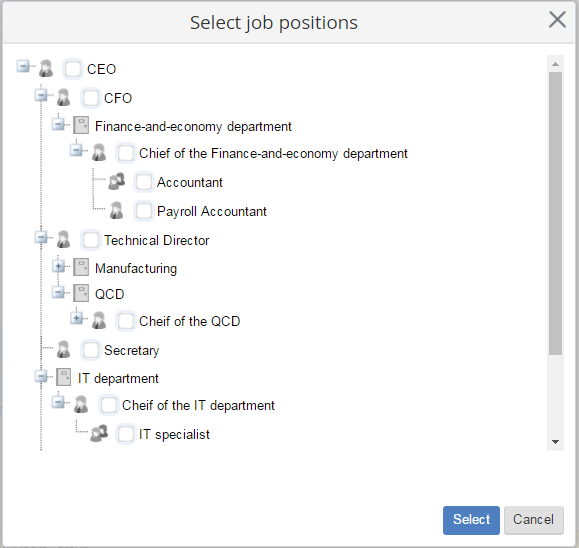This screenshot has height=548, width=579.
Task: Click the CEO person icon
Action: [46, 69]
